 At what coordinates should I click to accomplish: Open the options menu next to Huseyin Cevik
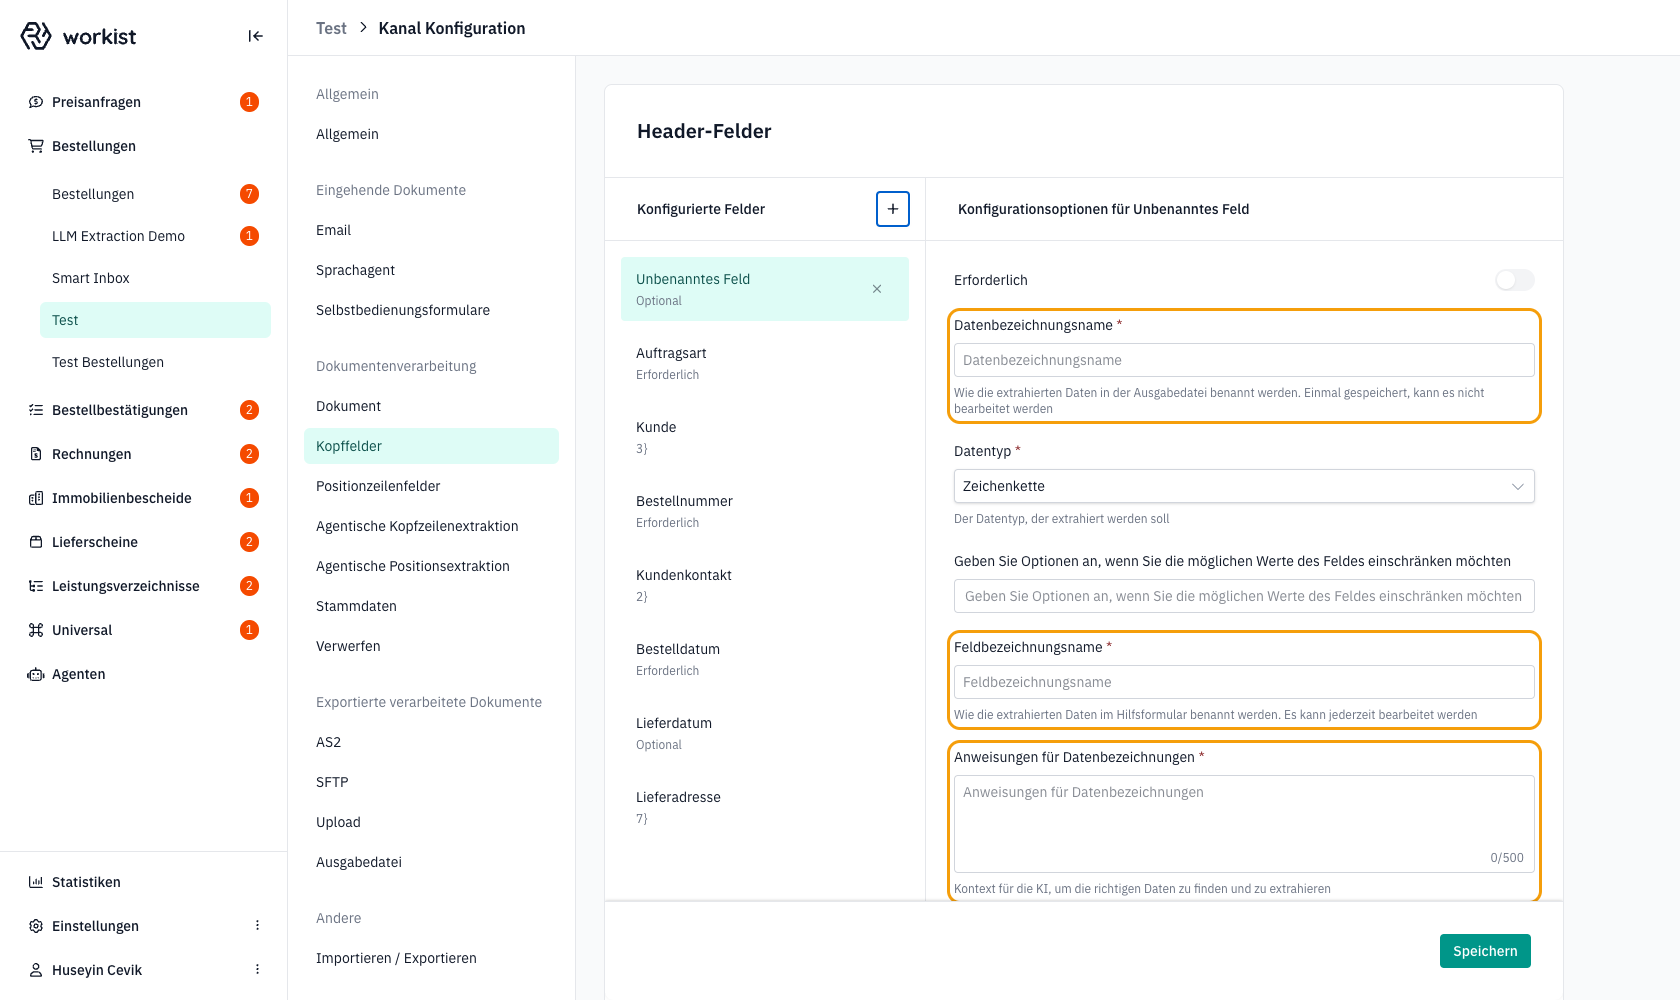(257, 970)
